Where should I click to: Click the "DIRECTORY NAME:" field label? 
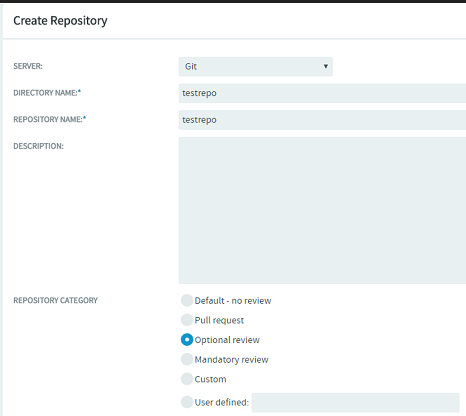click(47, 92)
